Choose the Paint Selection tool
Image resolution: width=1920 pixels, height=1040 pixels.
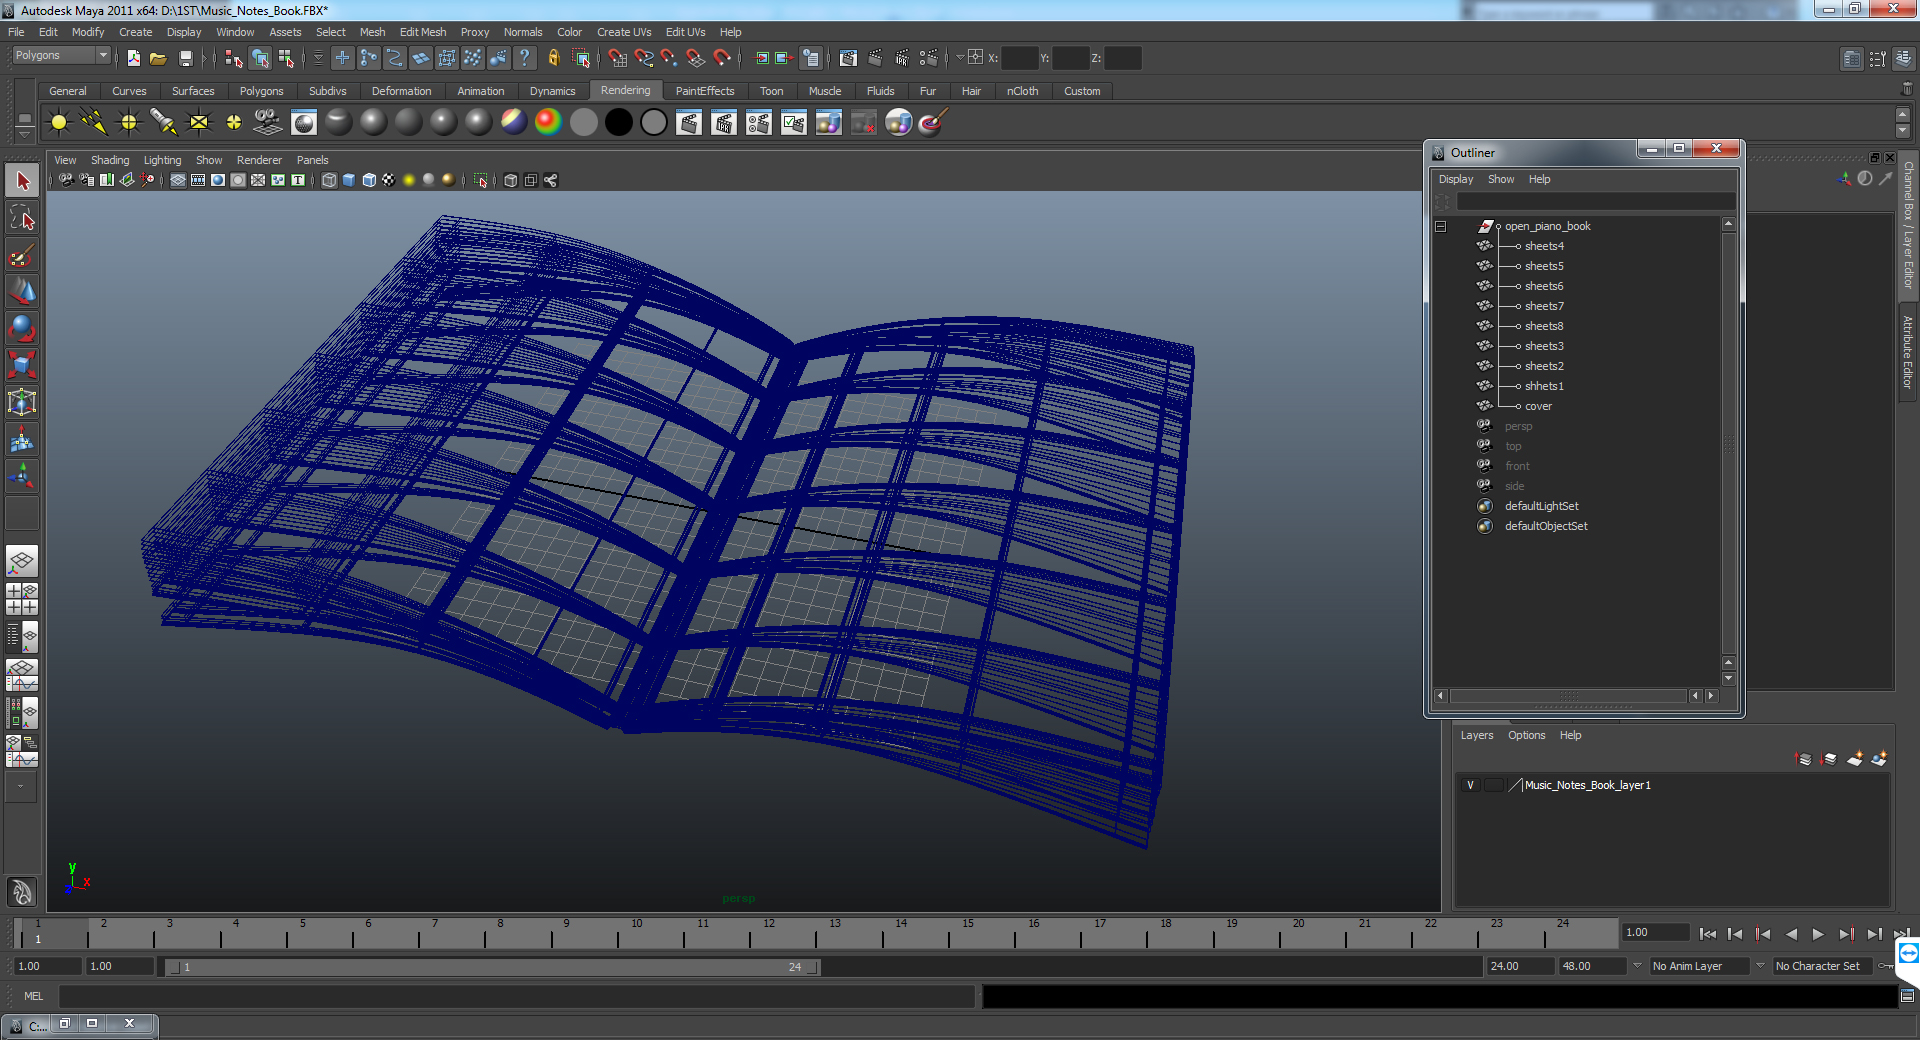(x=22, y=255)
